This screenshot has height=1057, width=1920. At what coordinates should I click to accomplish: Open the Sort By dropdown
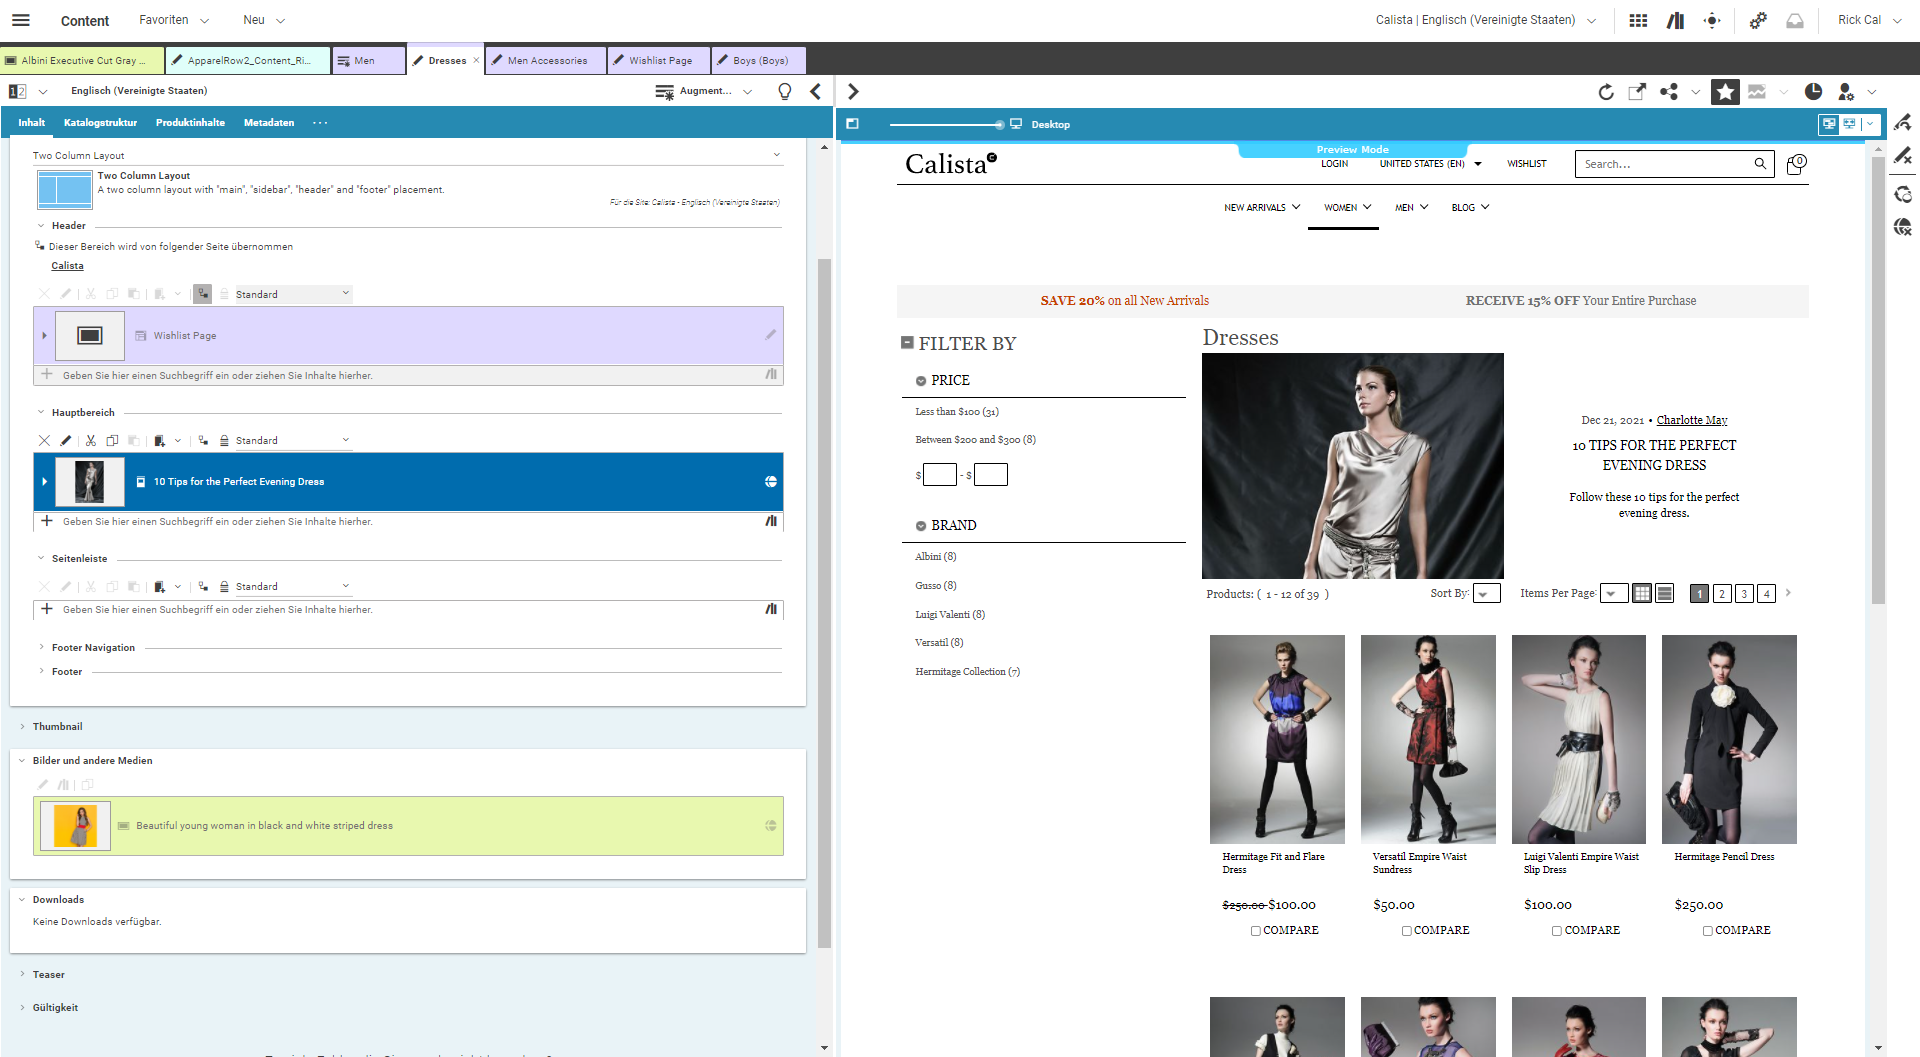tap(1487, 594)
